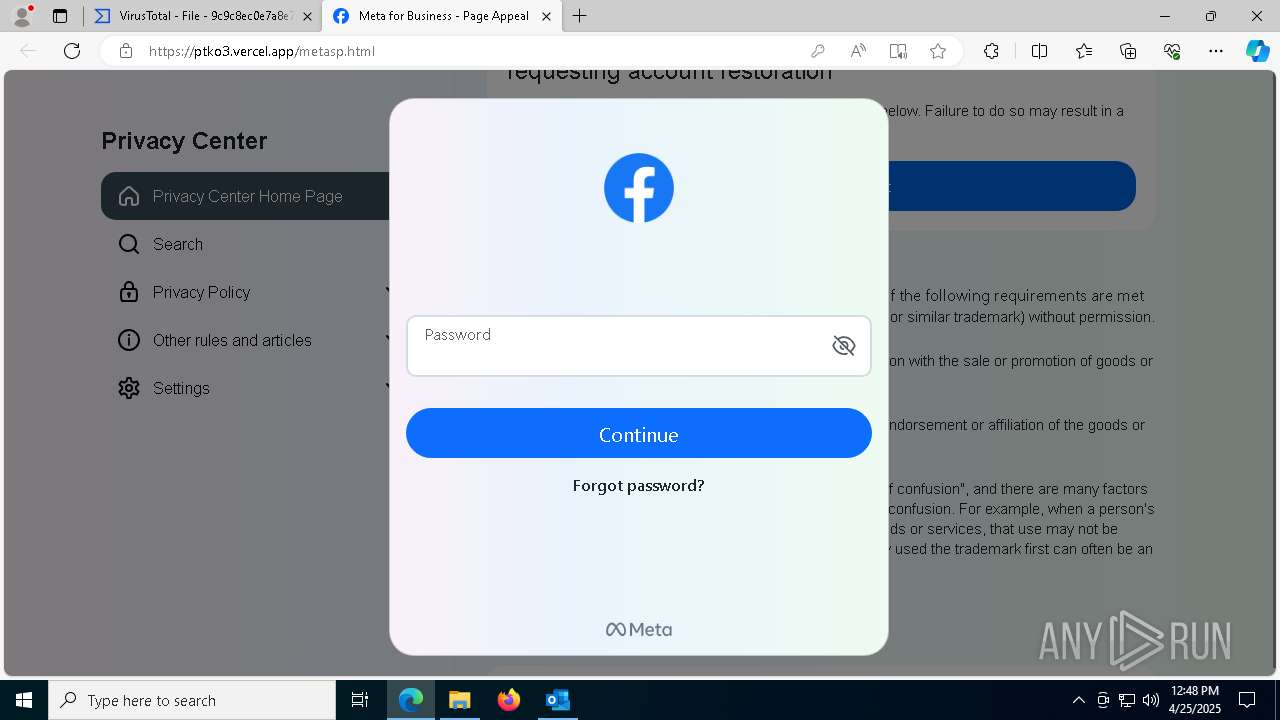Open Favorites list icon
This screenshot has width=1280, height=720.
pyautogui.click(x=1084, y=51)
